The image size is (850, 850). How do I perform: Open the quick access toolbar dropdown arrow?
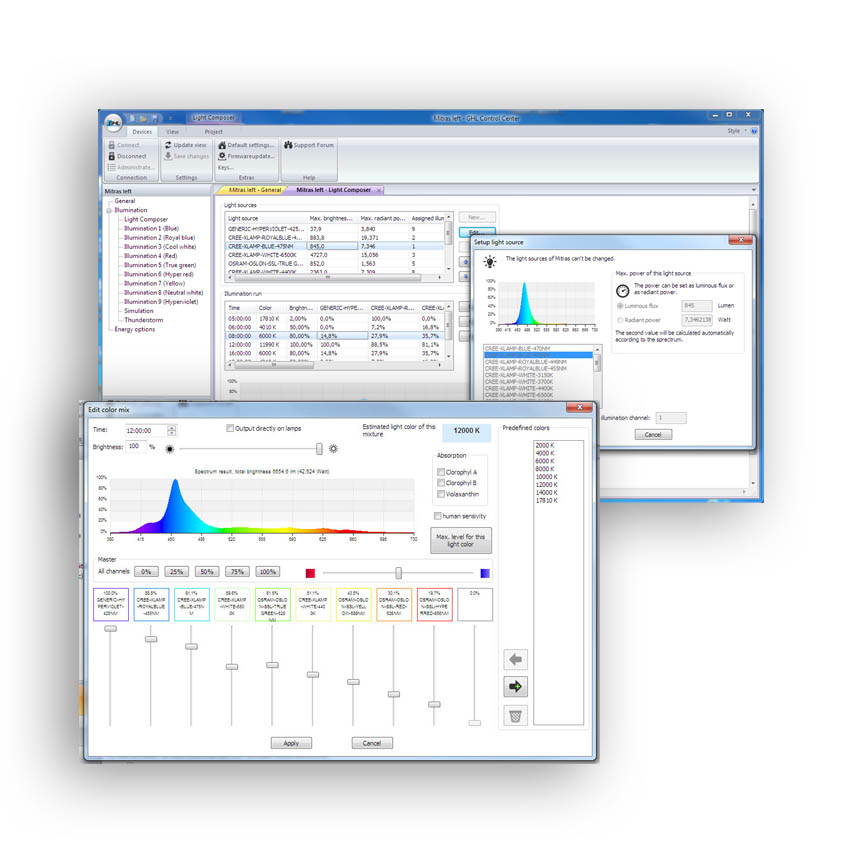[170, 118]
